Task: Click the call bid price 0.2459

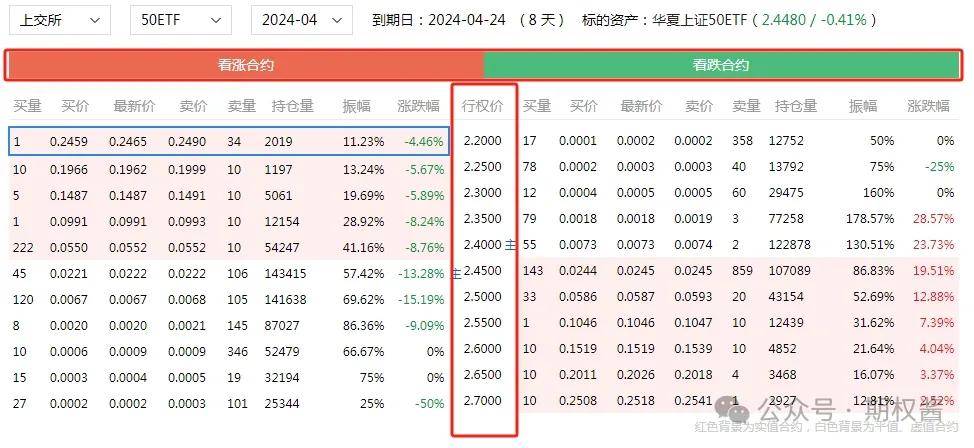Action: coord(69,142)
